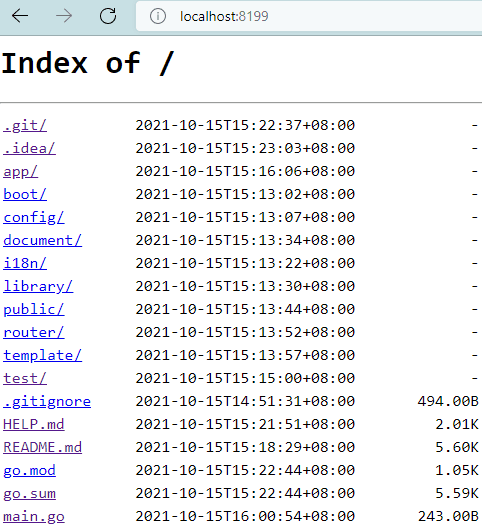Screen dimensions: 482x529
Task: Click the 5.60K size of README.md
Action: 457,448
